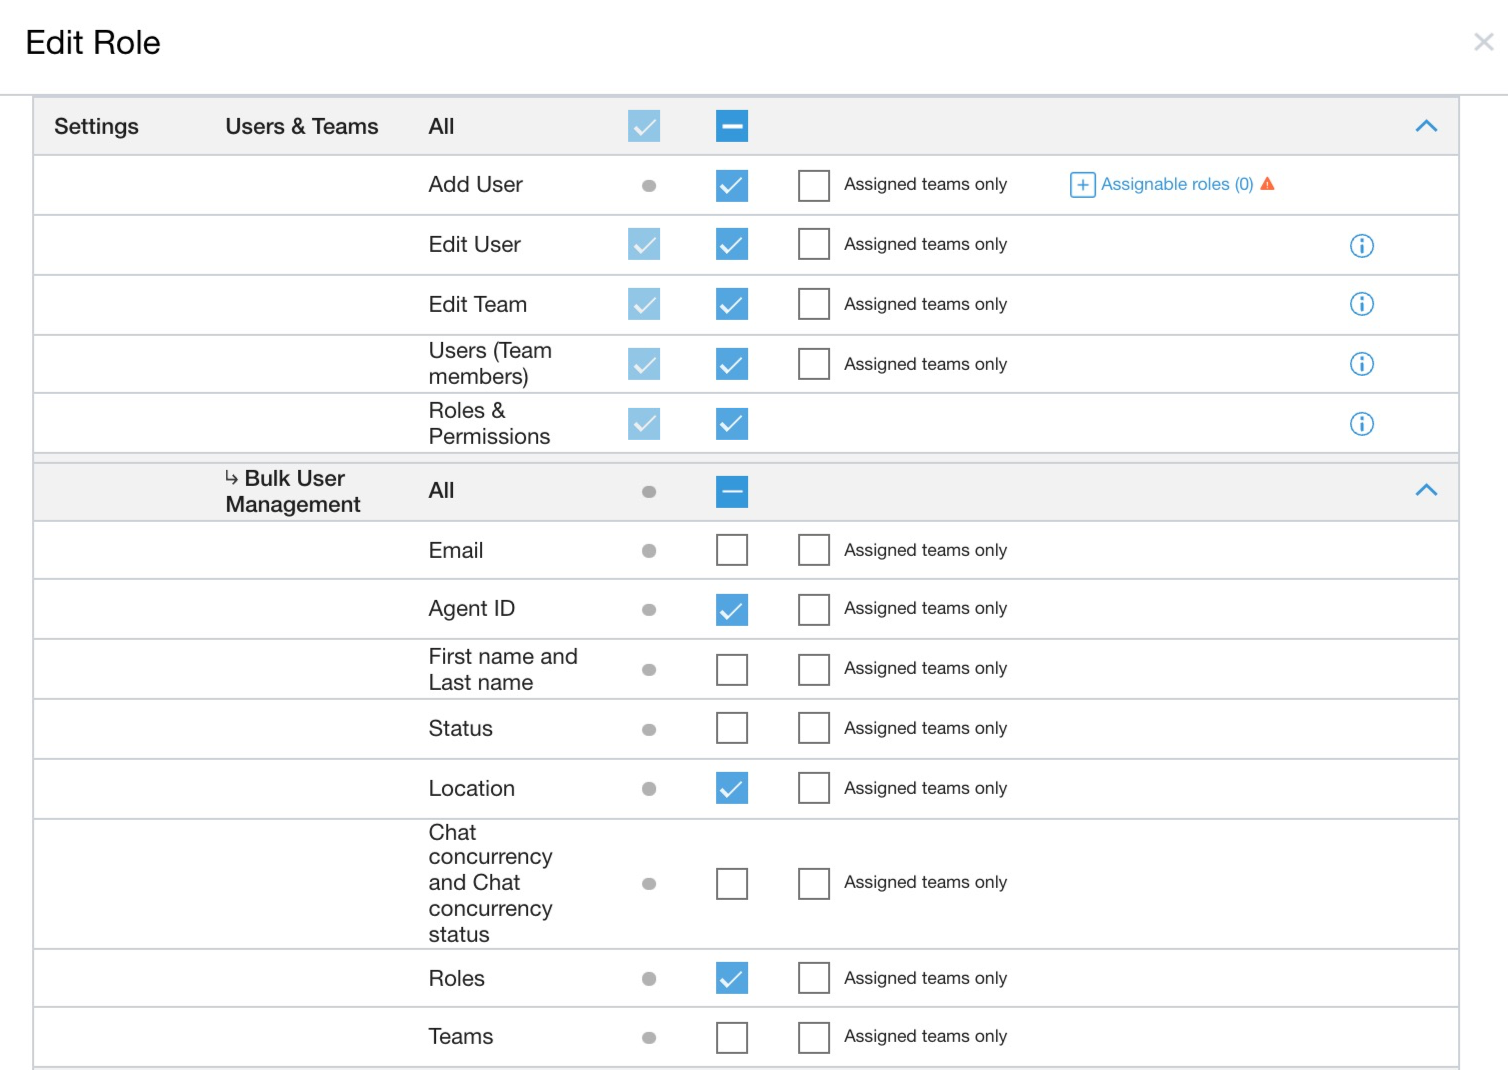This screenshot has width=1508, height=1070.
Task: Enable the Email permission checkbox
Action: [731, 550]
